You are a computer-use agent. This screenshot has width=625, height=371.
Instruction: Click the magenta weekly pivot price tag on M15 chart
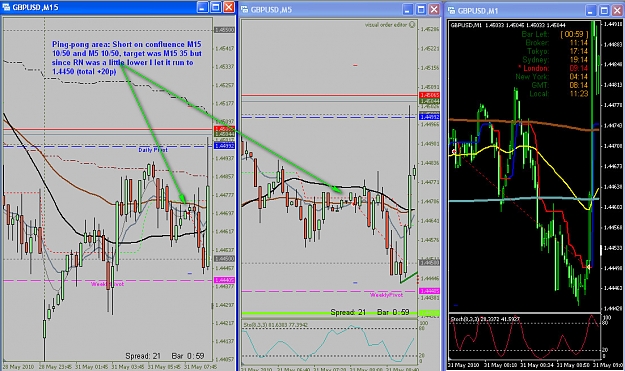pos(224,280)
